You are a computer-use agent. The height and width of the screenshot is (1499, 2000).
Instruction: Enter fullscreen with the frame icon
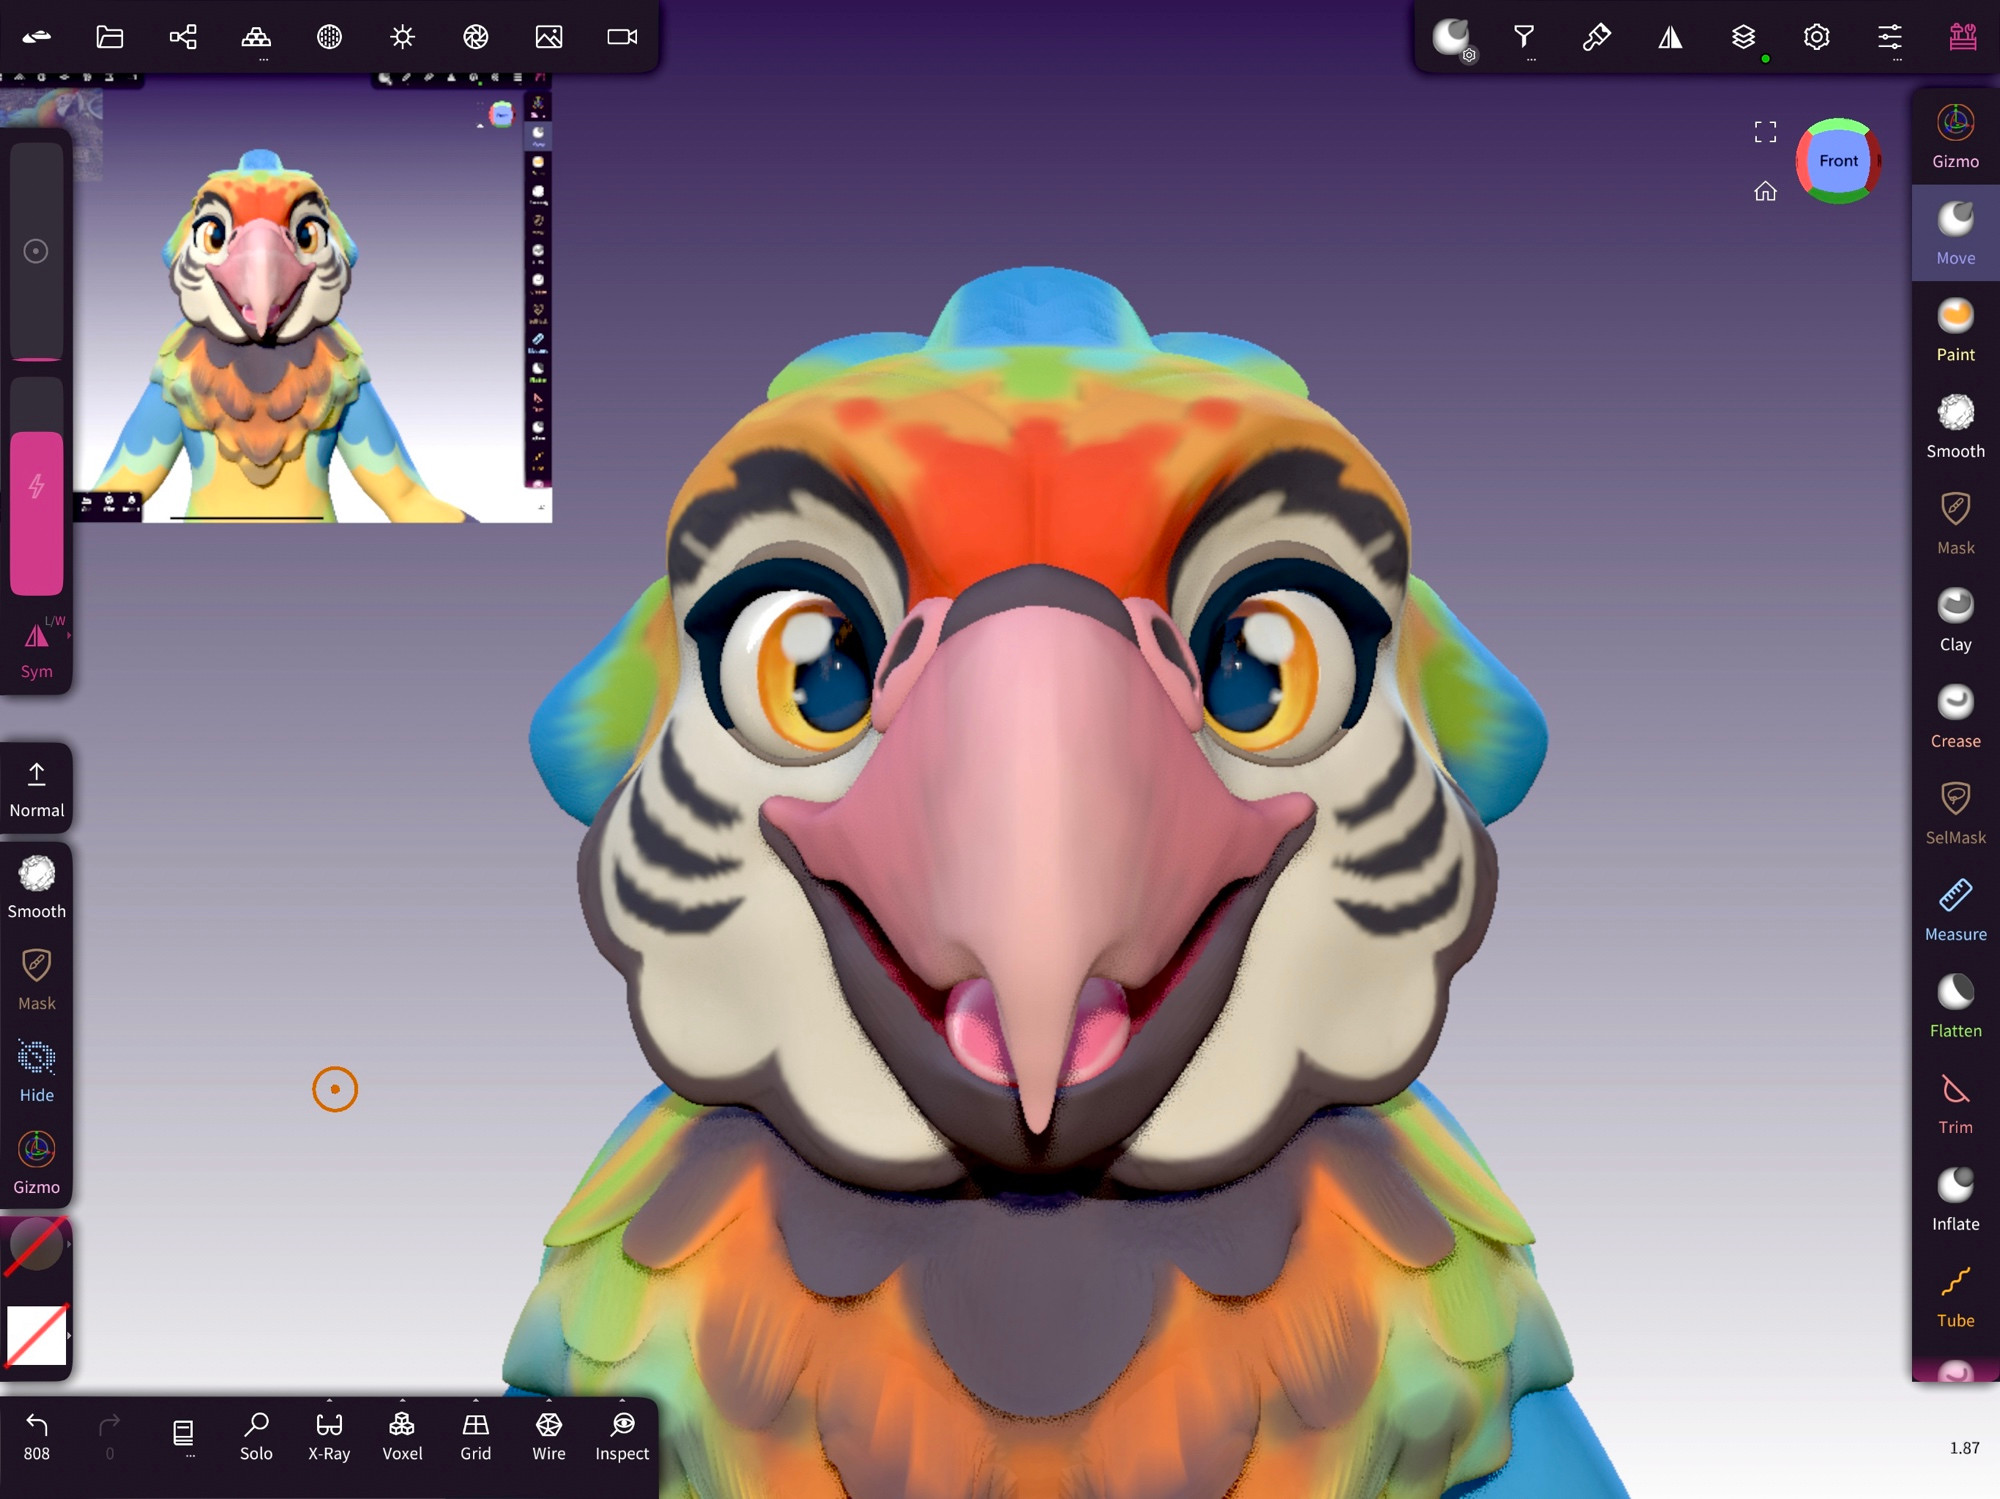point(1765,132)
